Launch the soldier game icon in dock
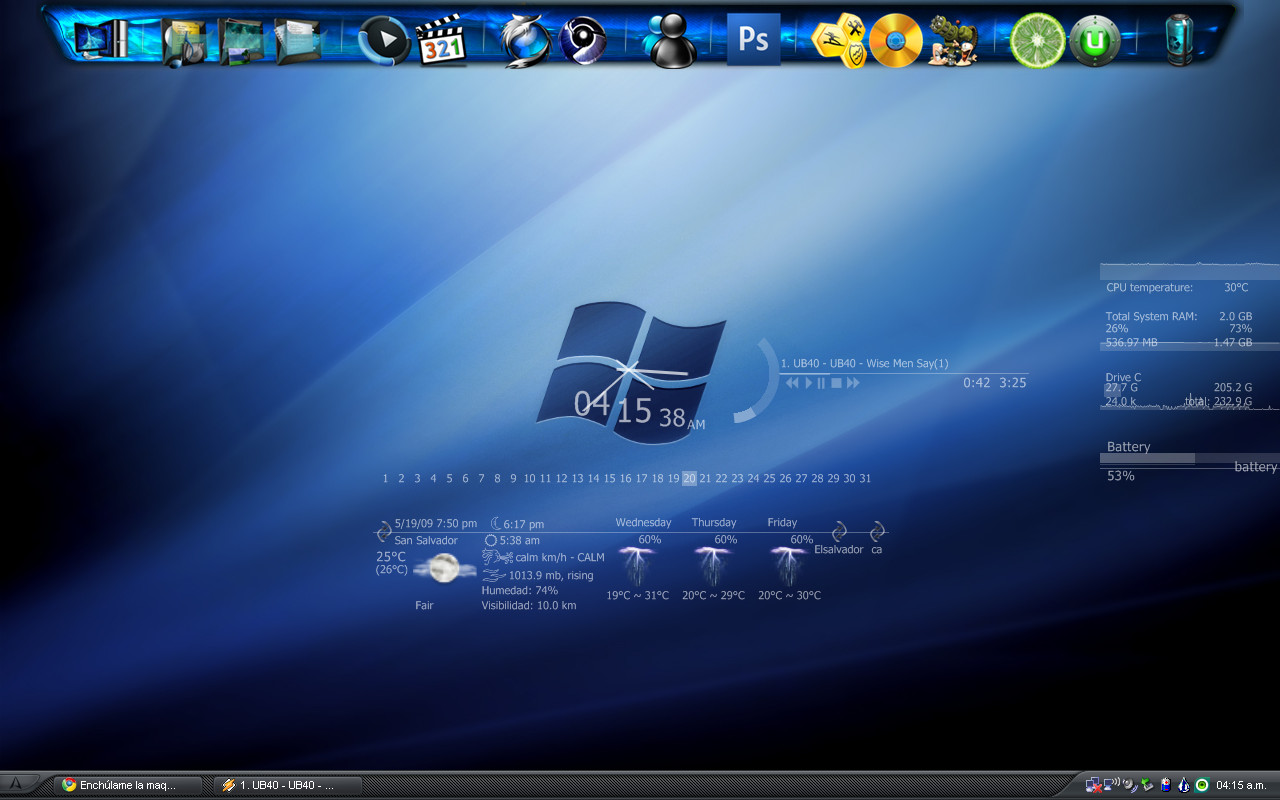 (x=952, y=41)
